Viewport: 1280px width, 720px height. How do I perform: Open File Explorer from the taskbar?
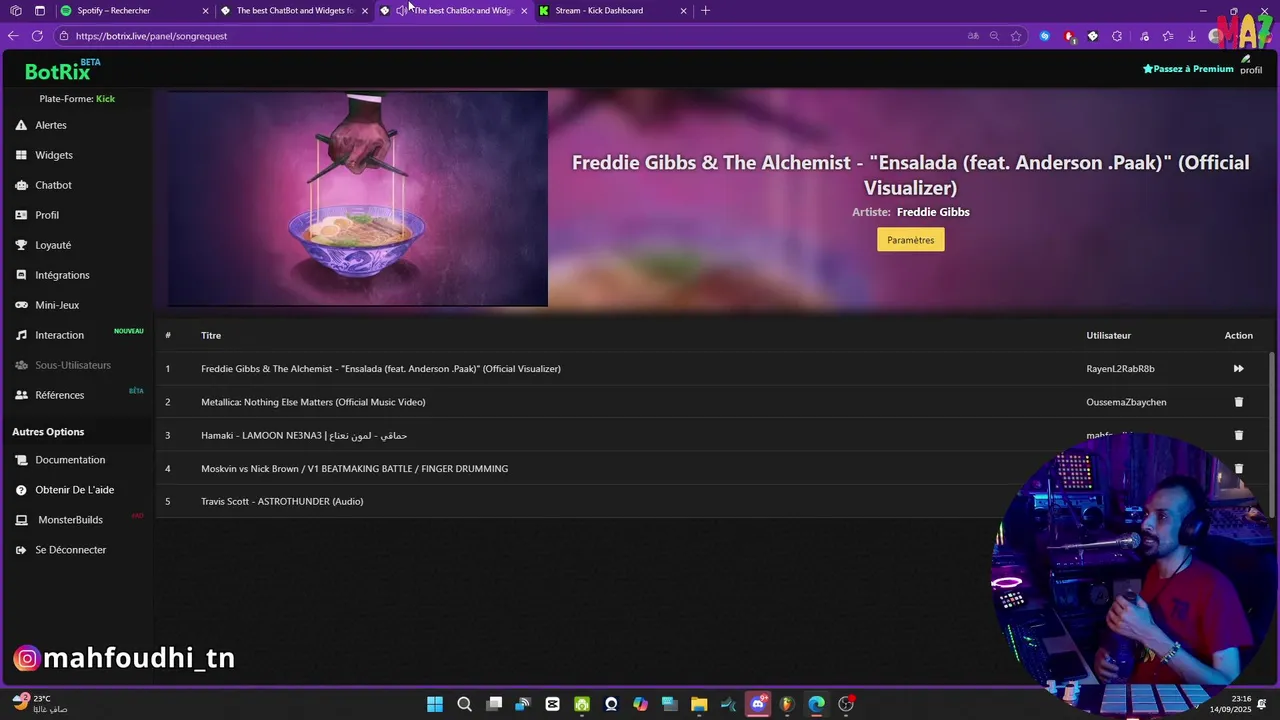(699, 704)
